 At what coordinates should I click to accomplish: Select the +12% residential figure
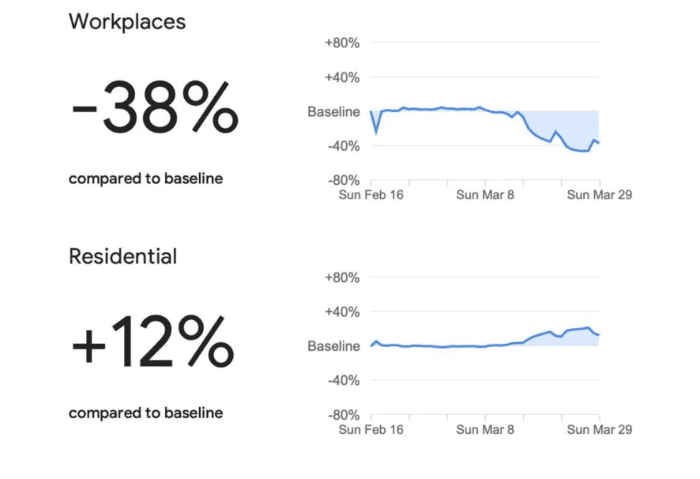(x=151, y=346)
